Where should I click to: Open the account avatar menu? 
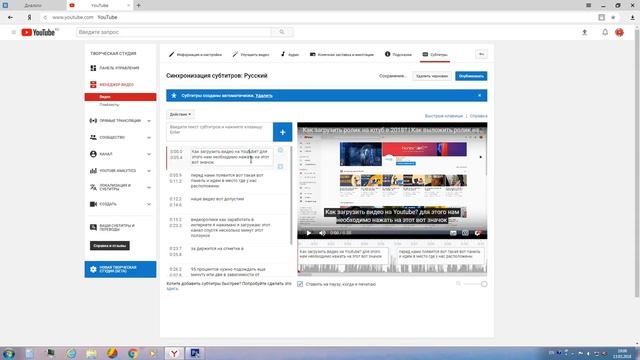coord(619,32)
